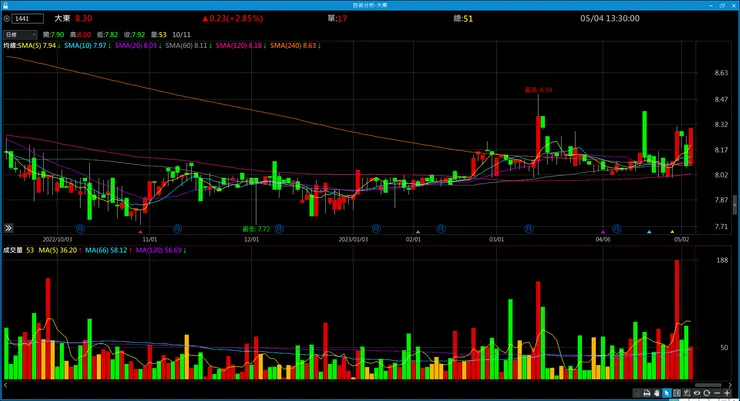Minimize the 技術分析 window
Screen dimensions: 740x401
coord(711,5)
